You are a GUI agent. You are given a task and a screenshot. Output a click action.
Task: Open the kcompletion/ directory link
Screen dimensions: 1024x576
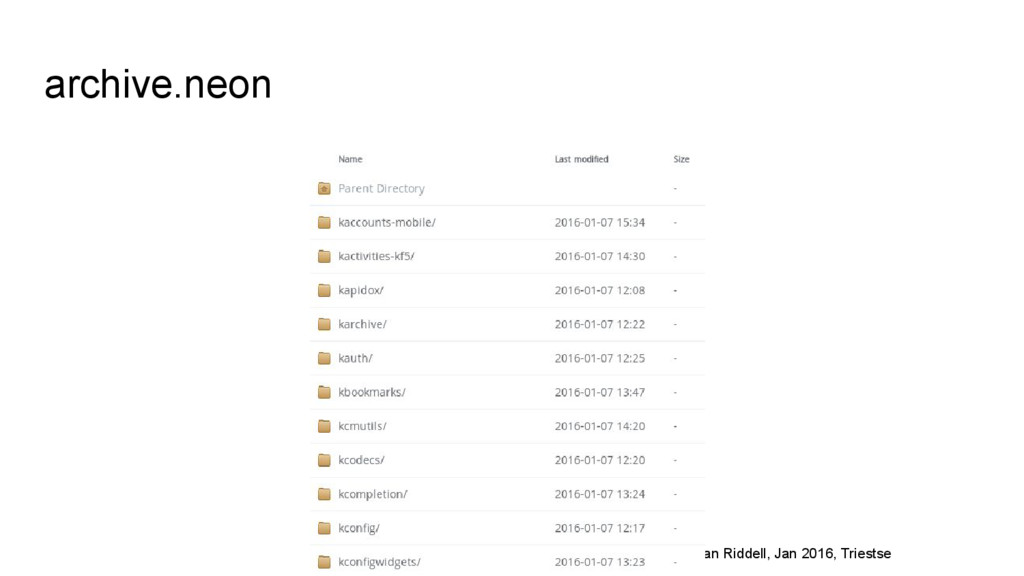(x=373, y=494)
